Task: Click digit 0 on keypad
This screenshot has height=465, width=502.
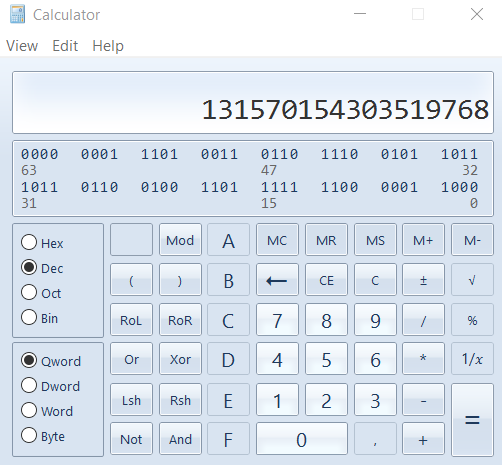Action: click(302, 439)
